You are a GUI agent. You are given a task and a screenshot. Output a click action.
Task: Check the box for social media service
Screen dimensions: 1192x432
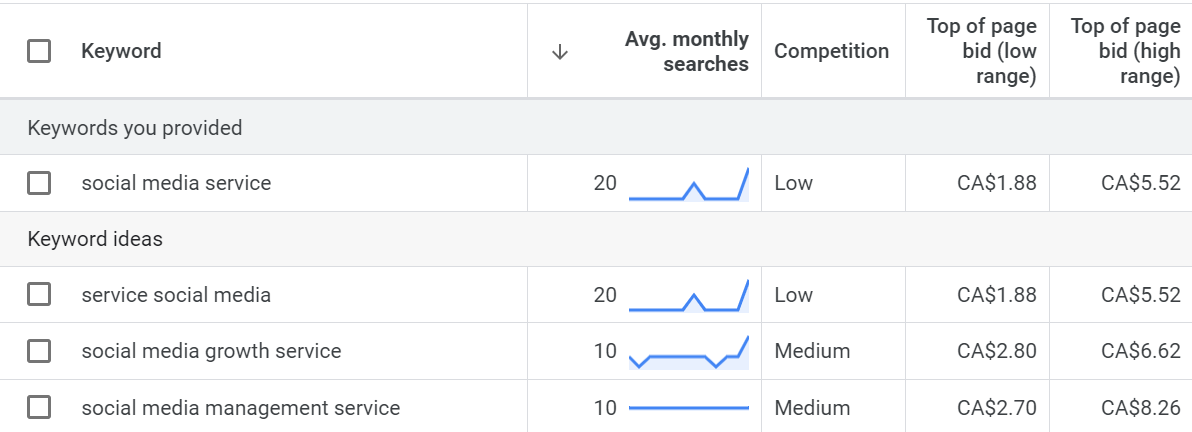[x=39, y=183]
